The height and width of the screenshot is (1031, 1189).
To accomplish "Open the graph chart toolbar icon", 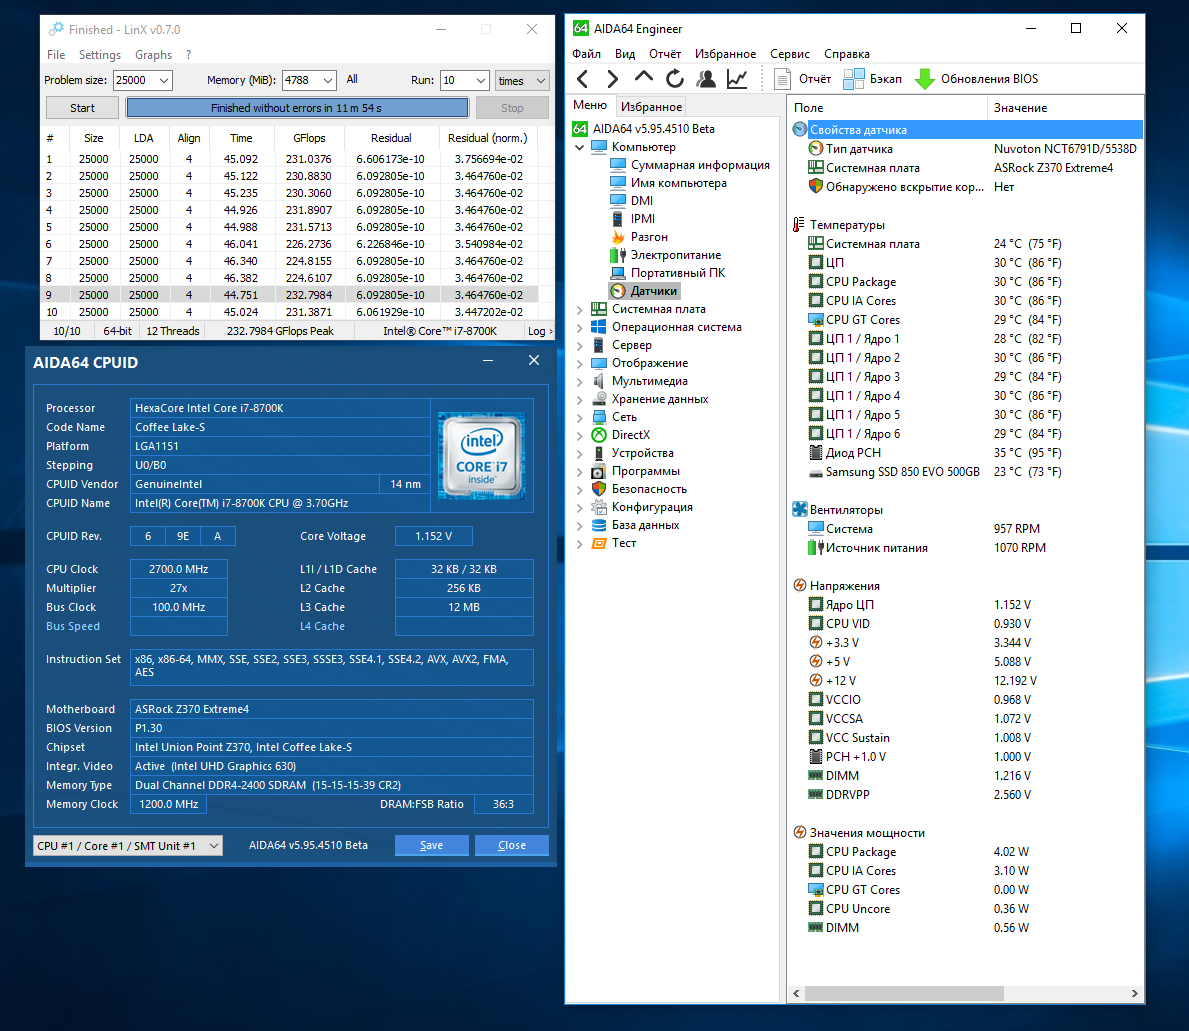I will 737,79.
